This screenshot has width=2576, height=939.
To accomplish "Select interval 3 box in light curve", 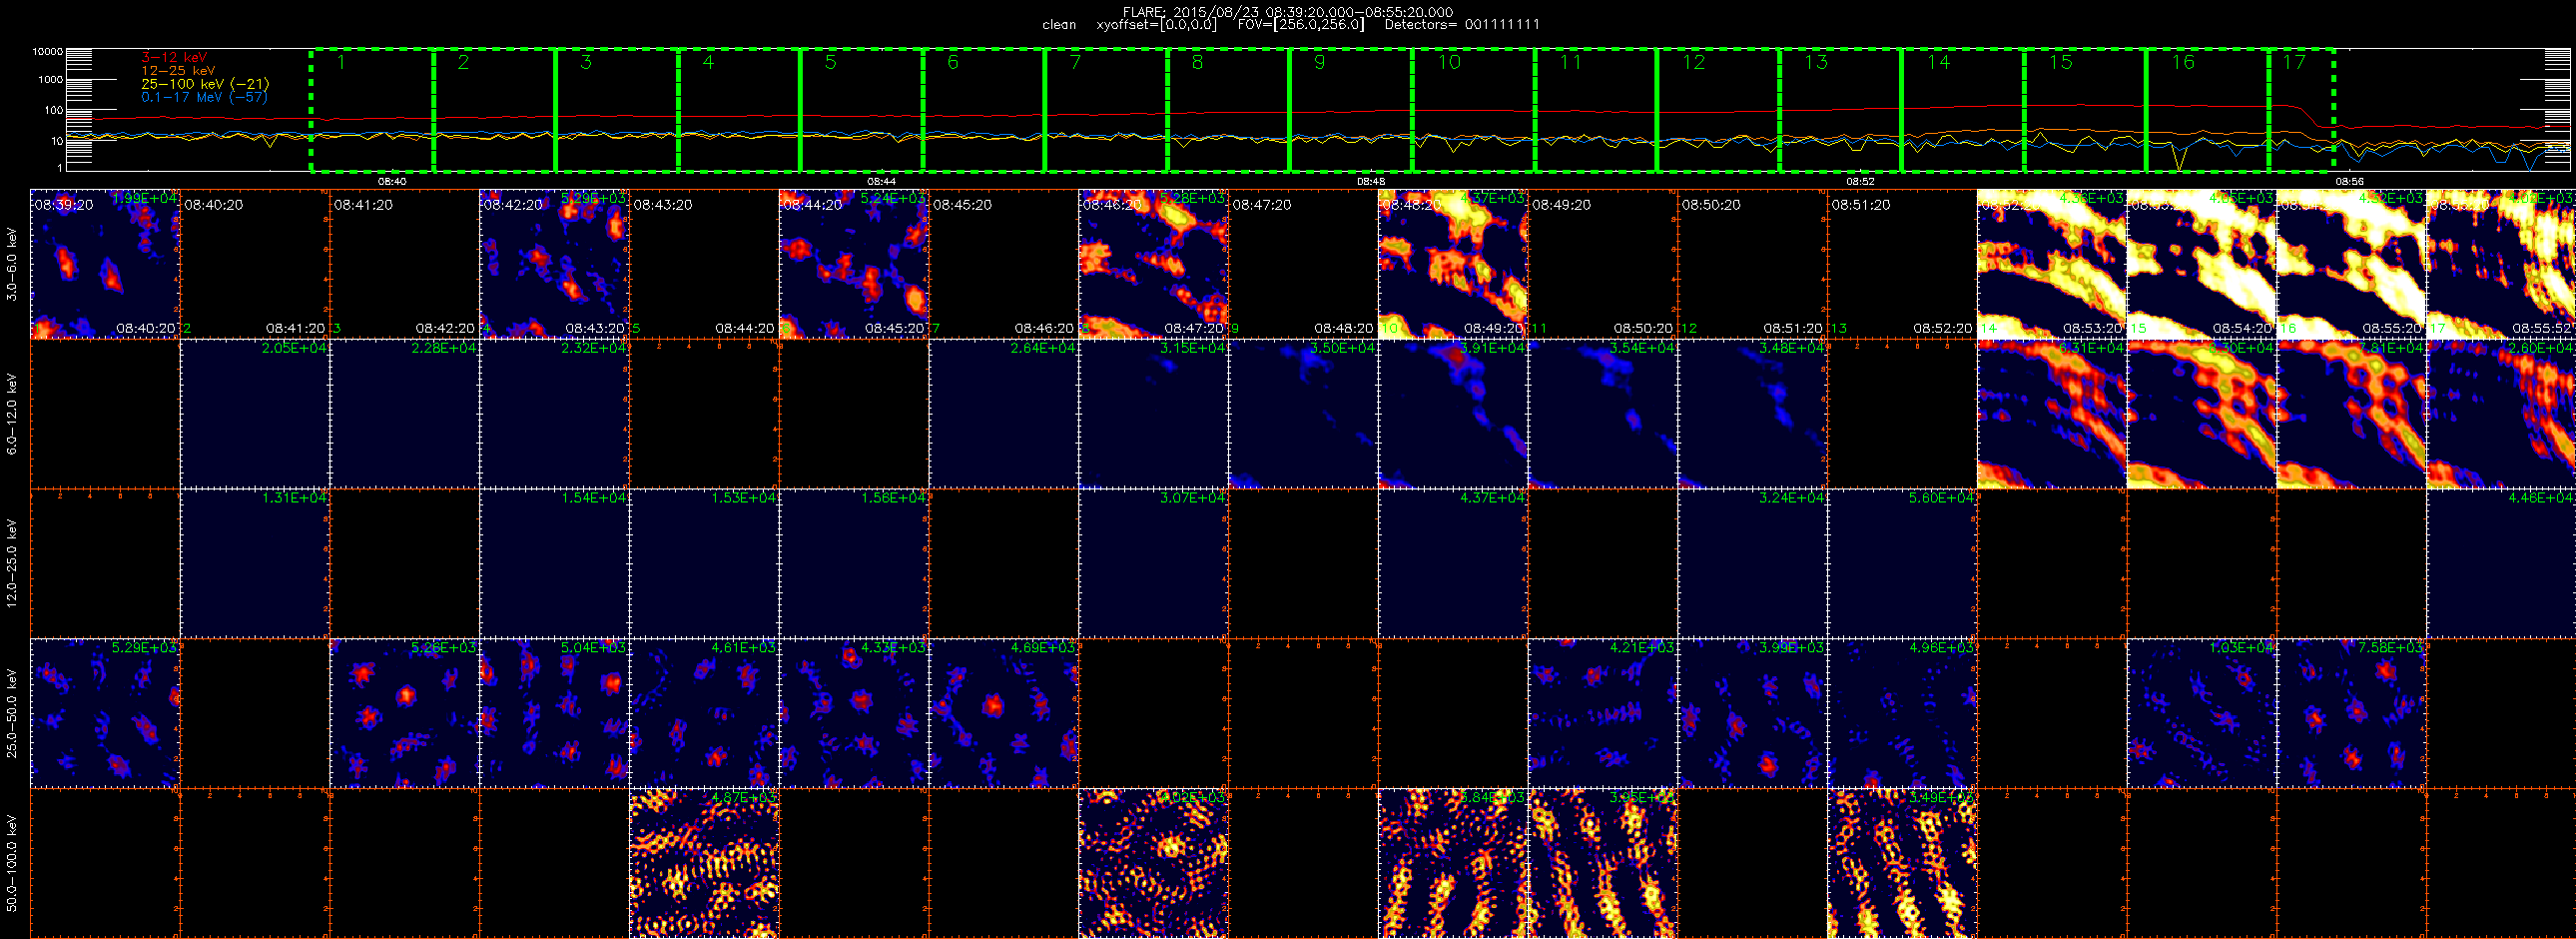I will point(617,110).
